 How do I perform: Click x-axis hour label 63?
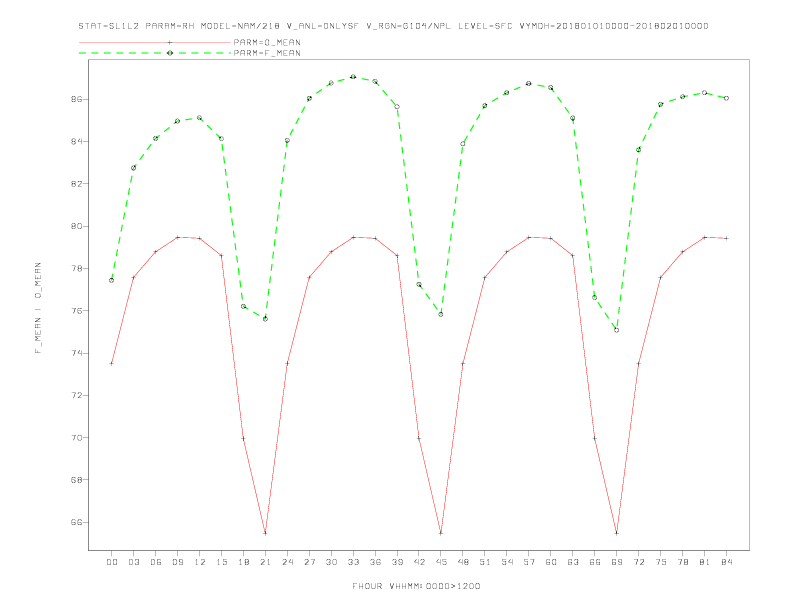point(573,562)
